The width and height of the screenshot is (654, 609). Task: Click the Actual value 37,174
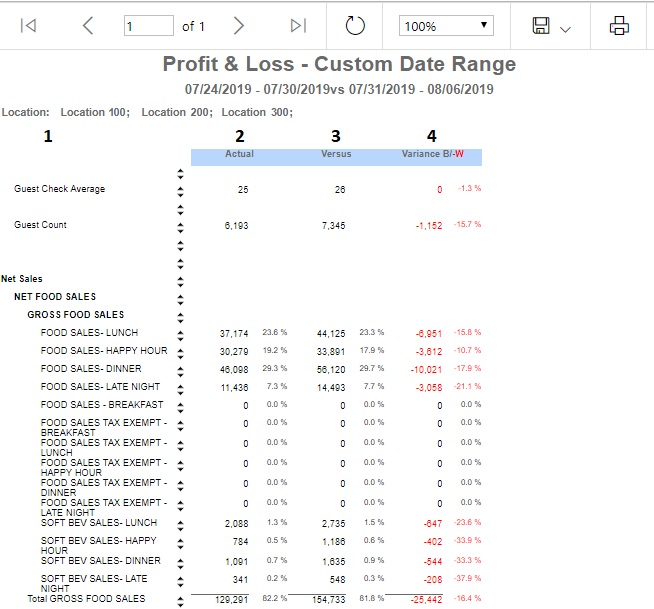(234, 334)
